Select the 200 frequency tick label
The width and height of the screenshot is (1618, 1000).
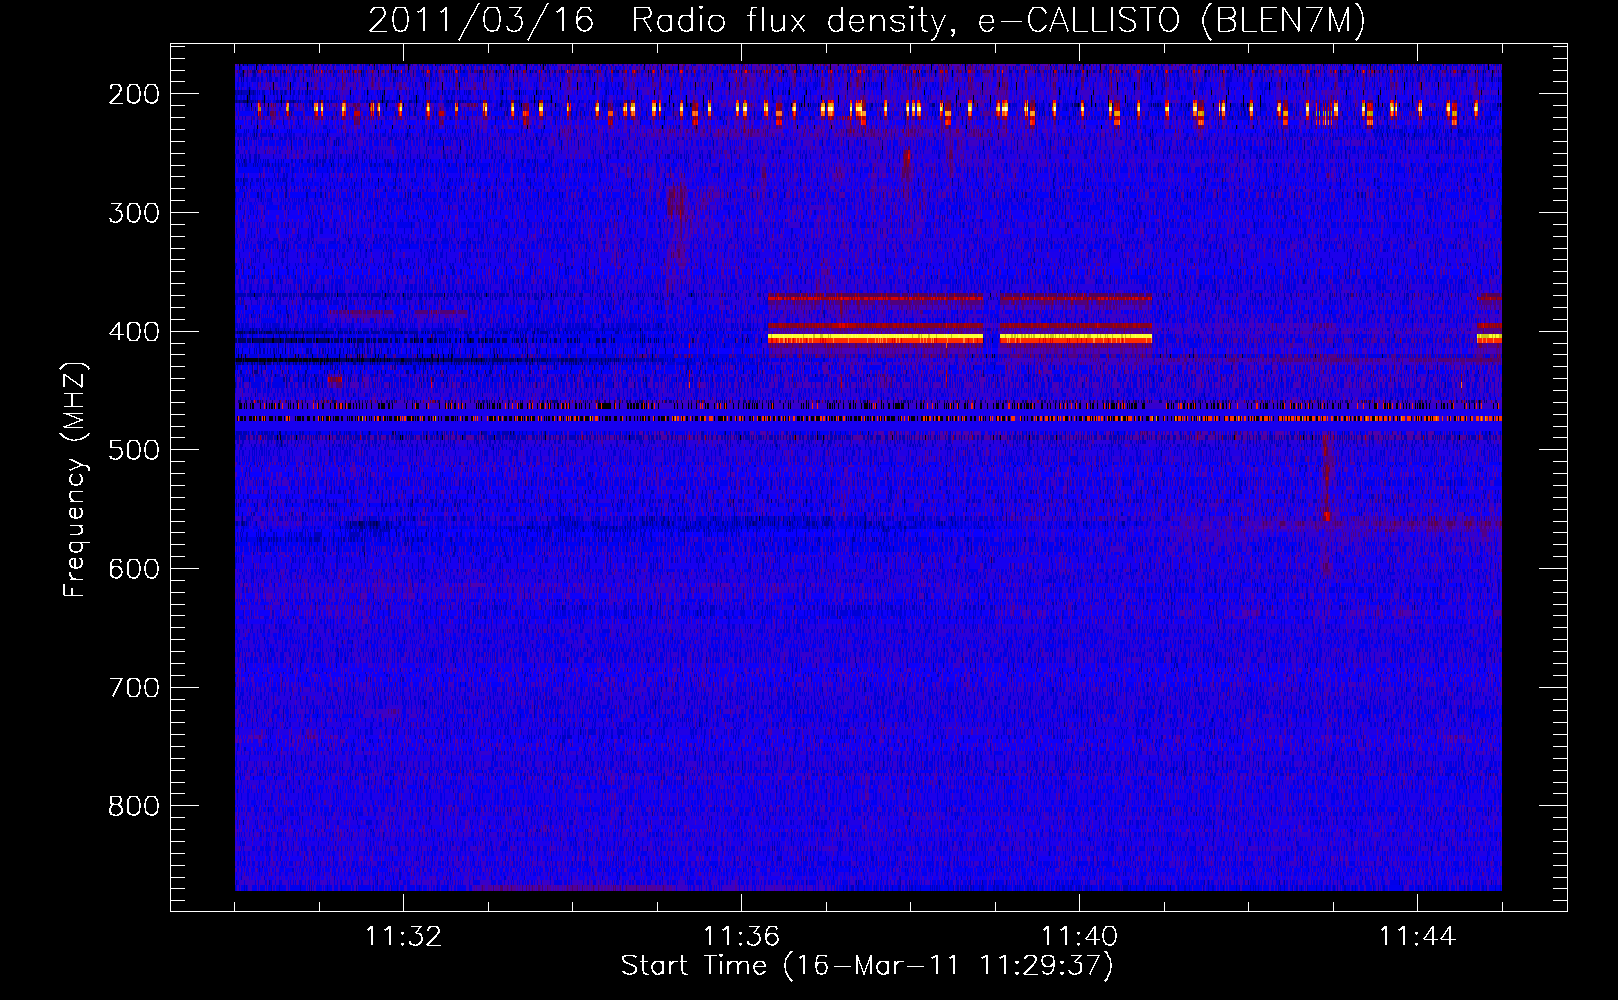[134, 94]
